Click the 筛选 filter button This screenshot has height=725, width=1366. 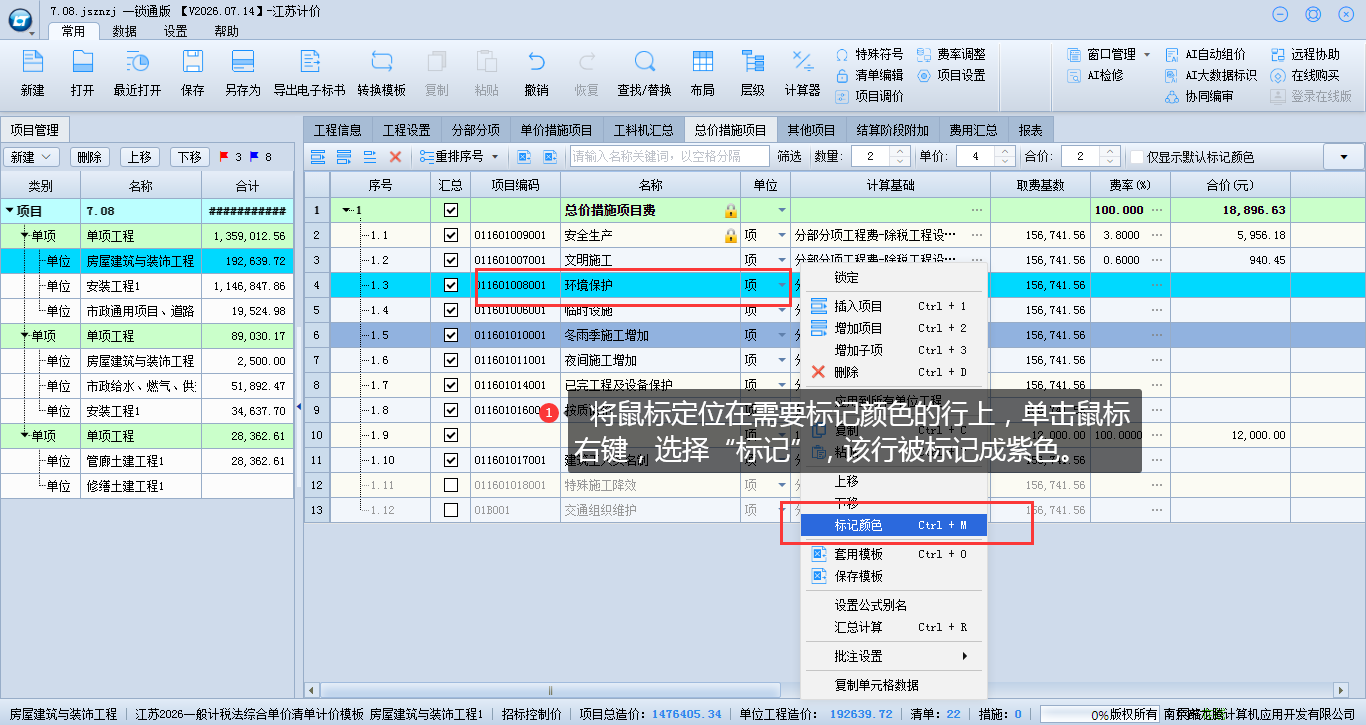pos(789,157)
